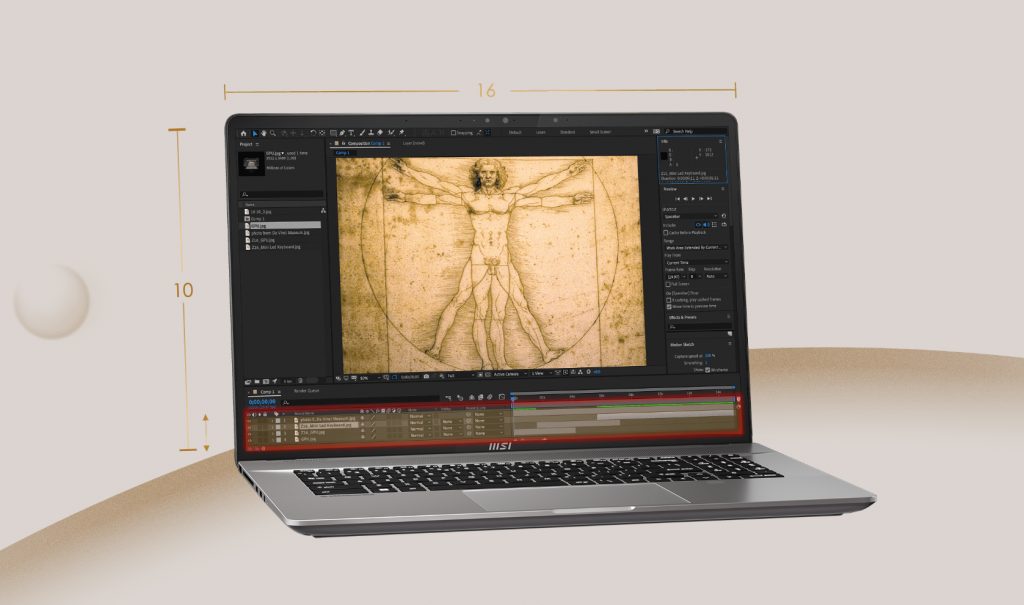Select the Zoom magnifier tool
This screenshot has height=605, width=1024.
tap(273, 133)
